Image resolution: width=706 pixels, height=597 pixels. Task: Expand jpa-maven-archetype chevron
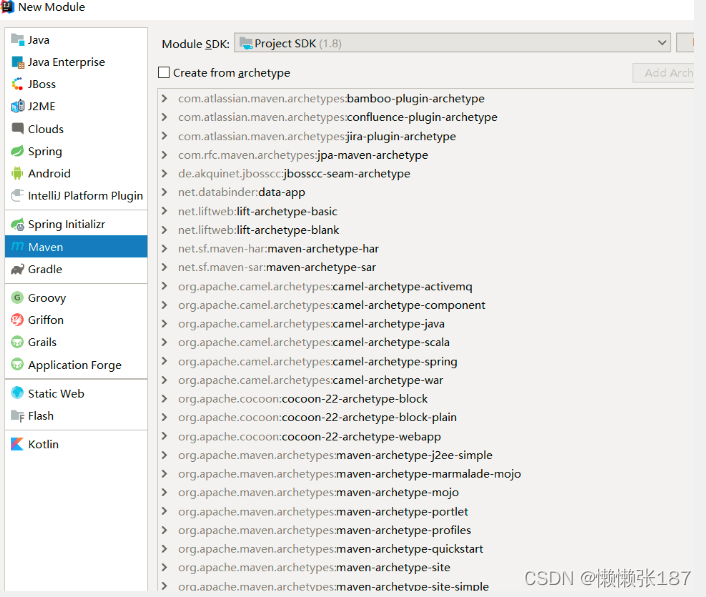pyautogui.click(x=164, y=155)
